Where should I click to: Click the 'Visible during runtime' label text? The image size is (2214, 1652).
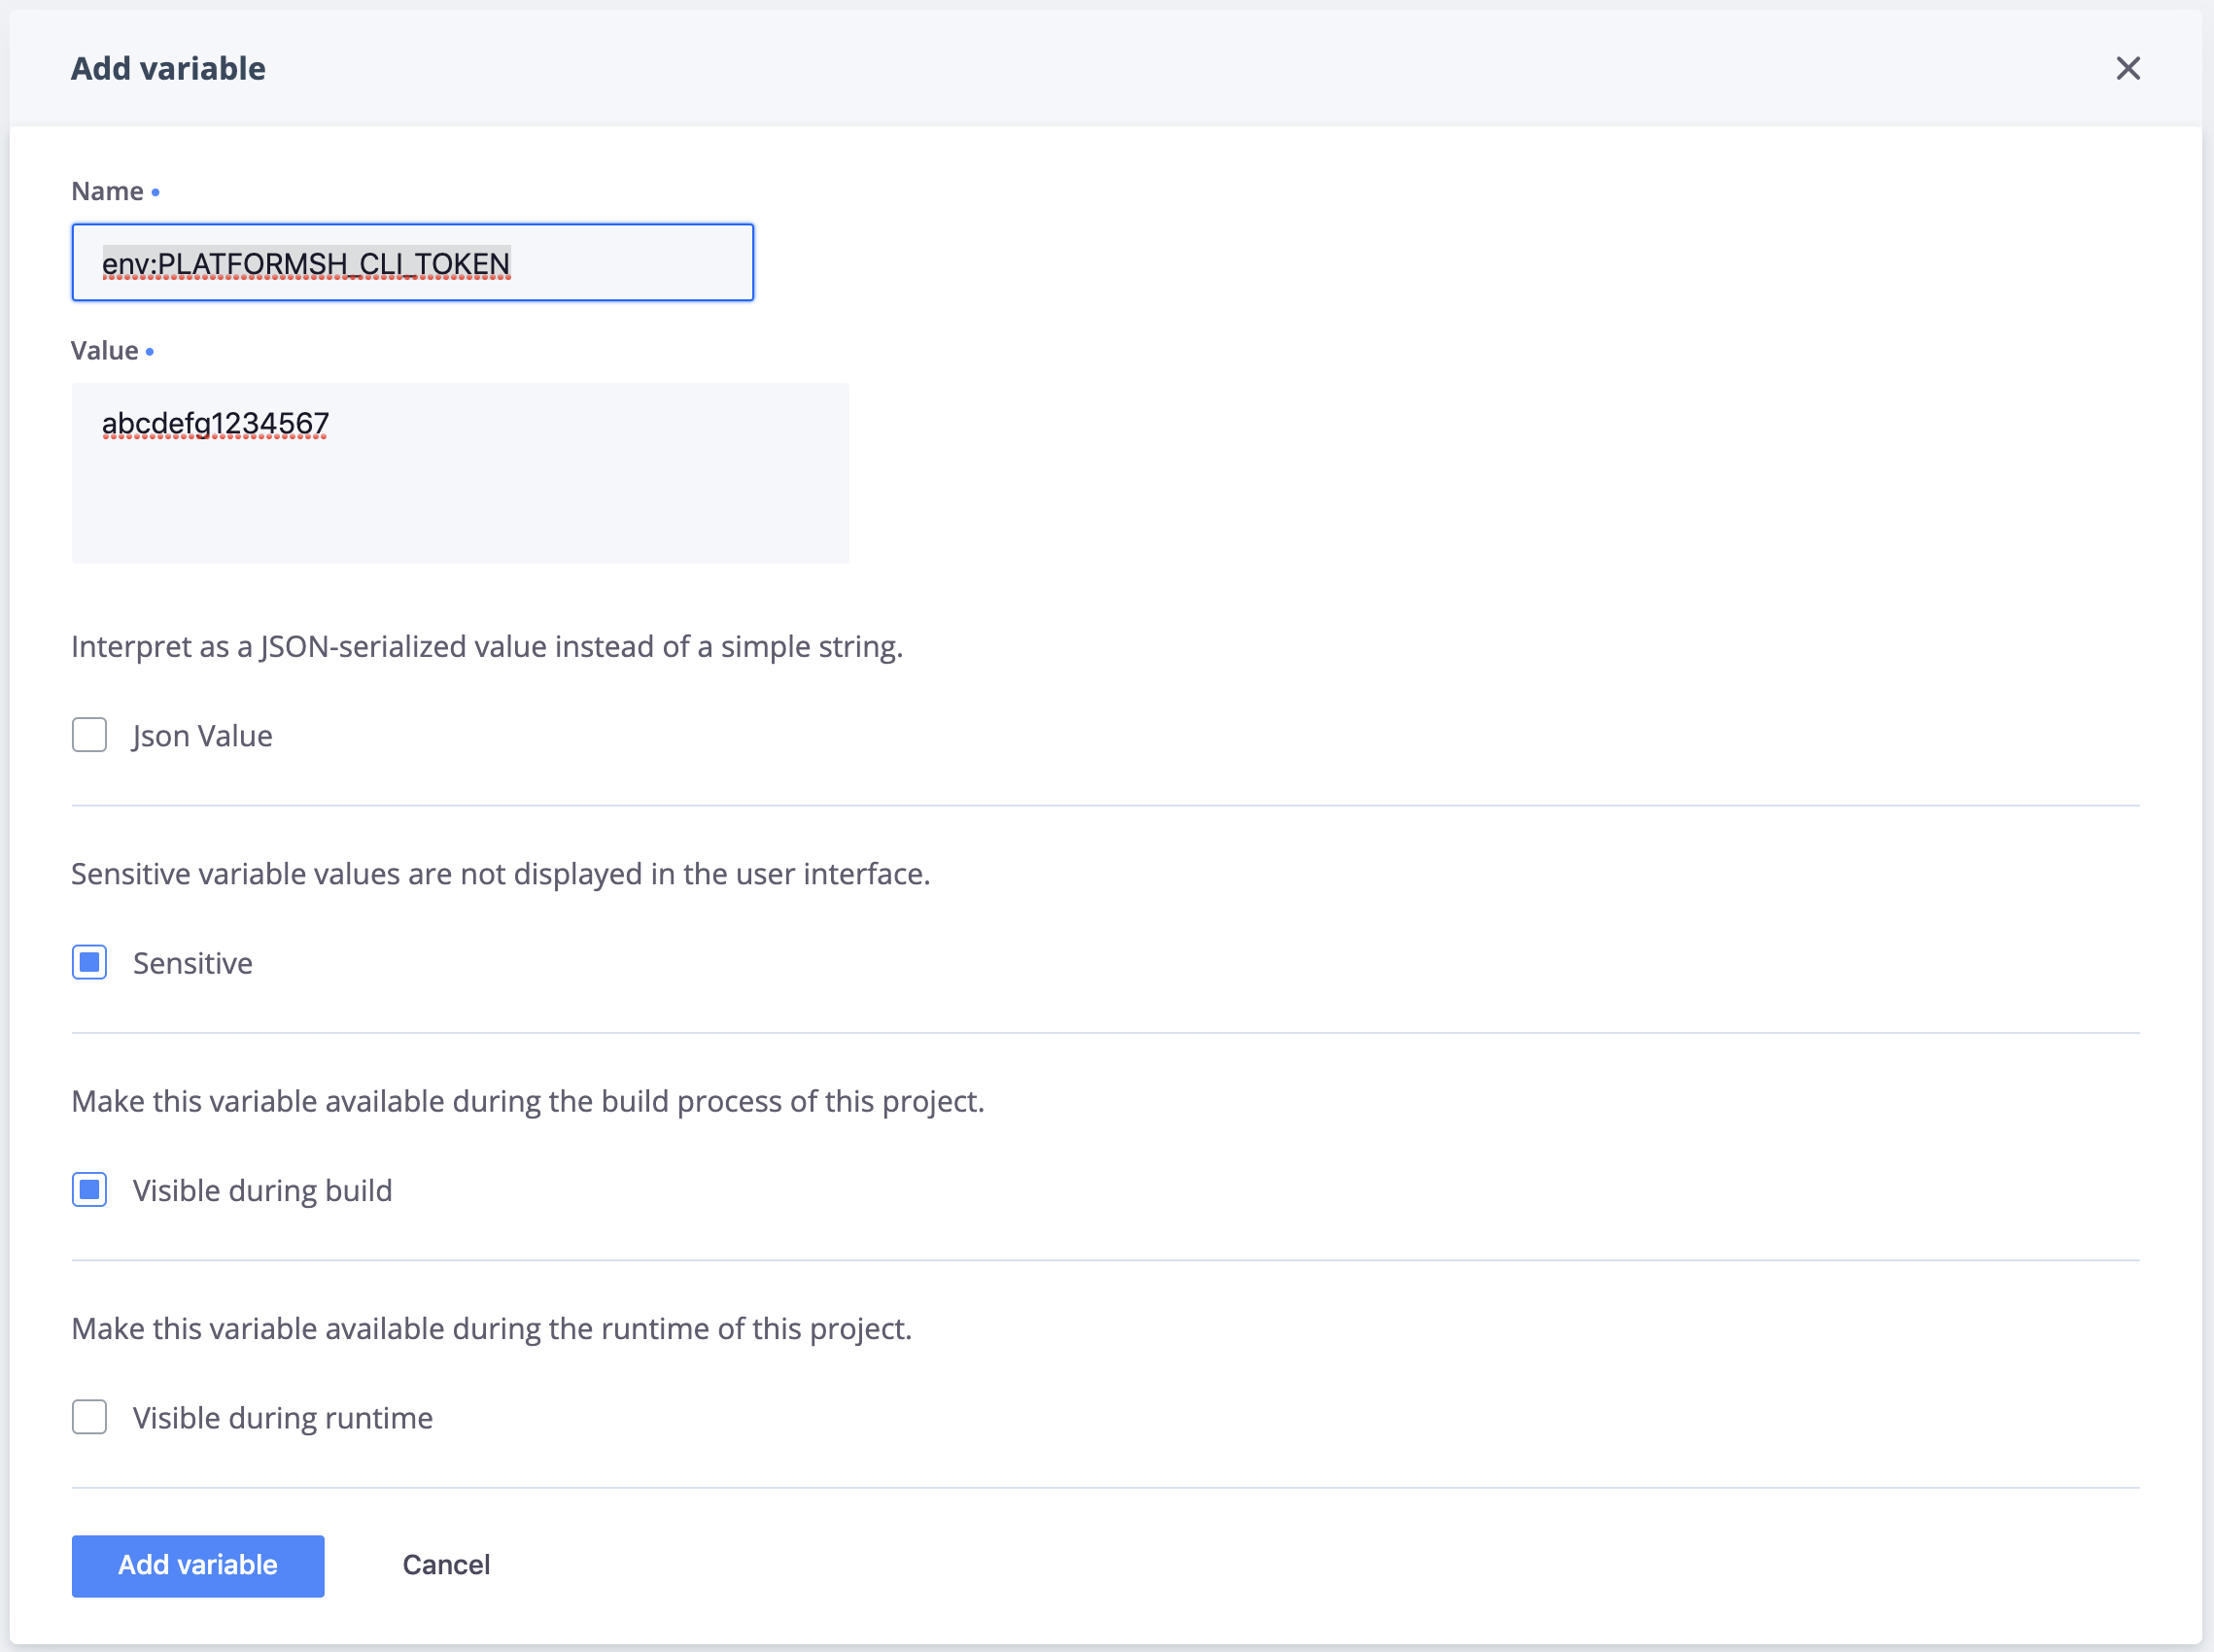[282, 1418]
